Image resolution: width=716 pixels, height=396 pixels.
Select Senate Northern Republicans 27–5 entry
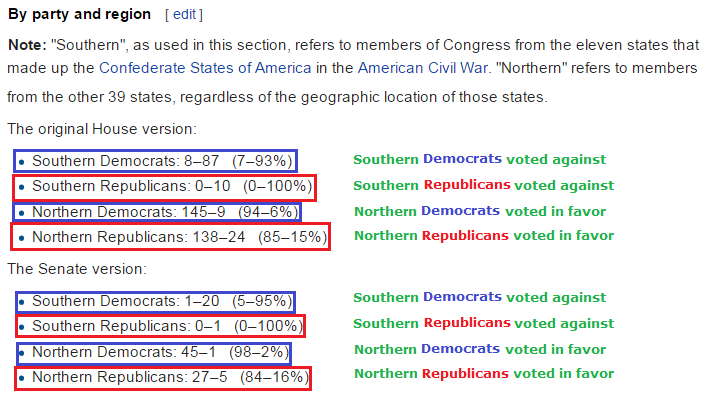[x=163, y=378]
